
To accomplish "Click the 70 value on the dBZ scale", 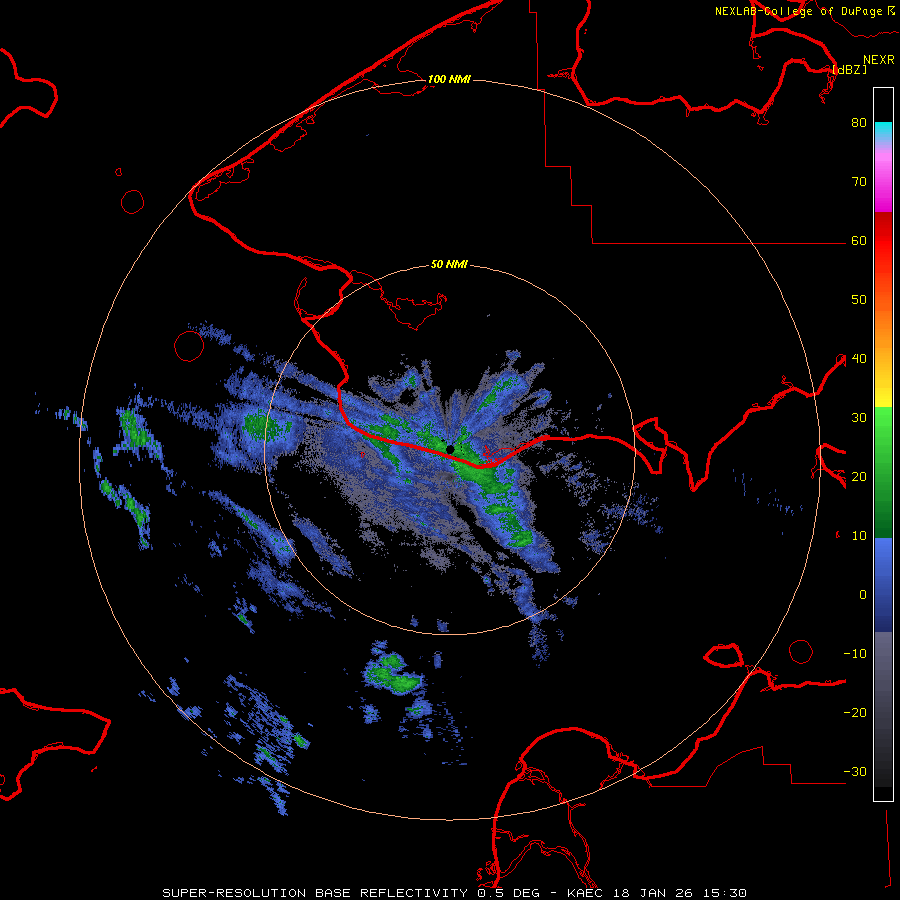I will [x=859, y=182].
